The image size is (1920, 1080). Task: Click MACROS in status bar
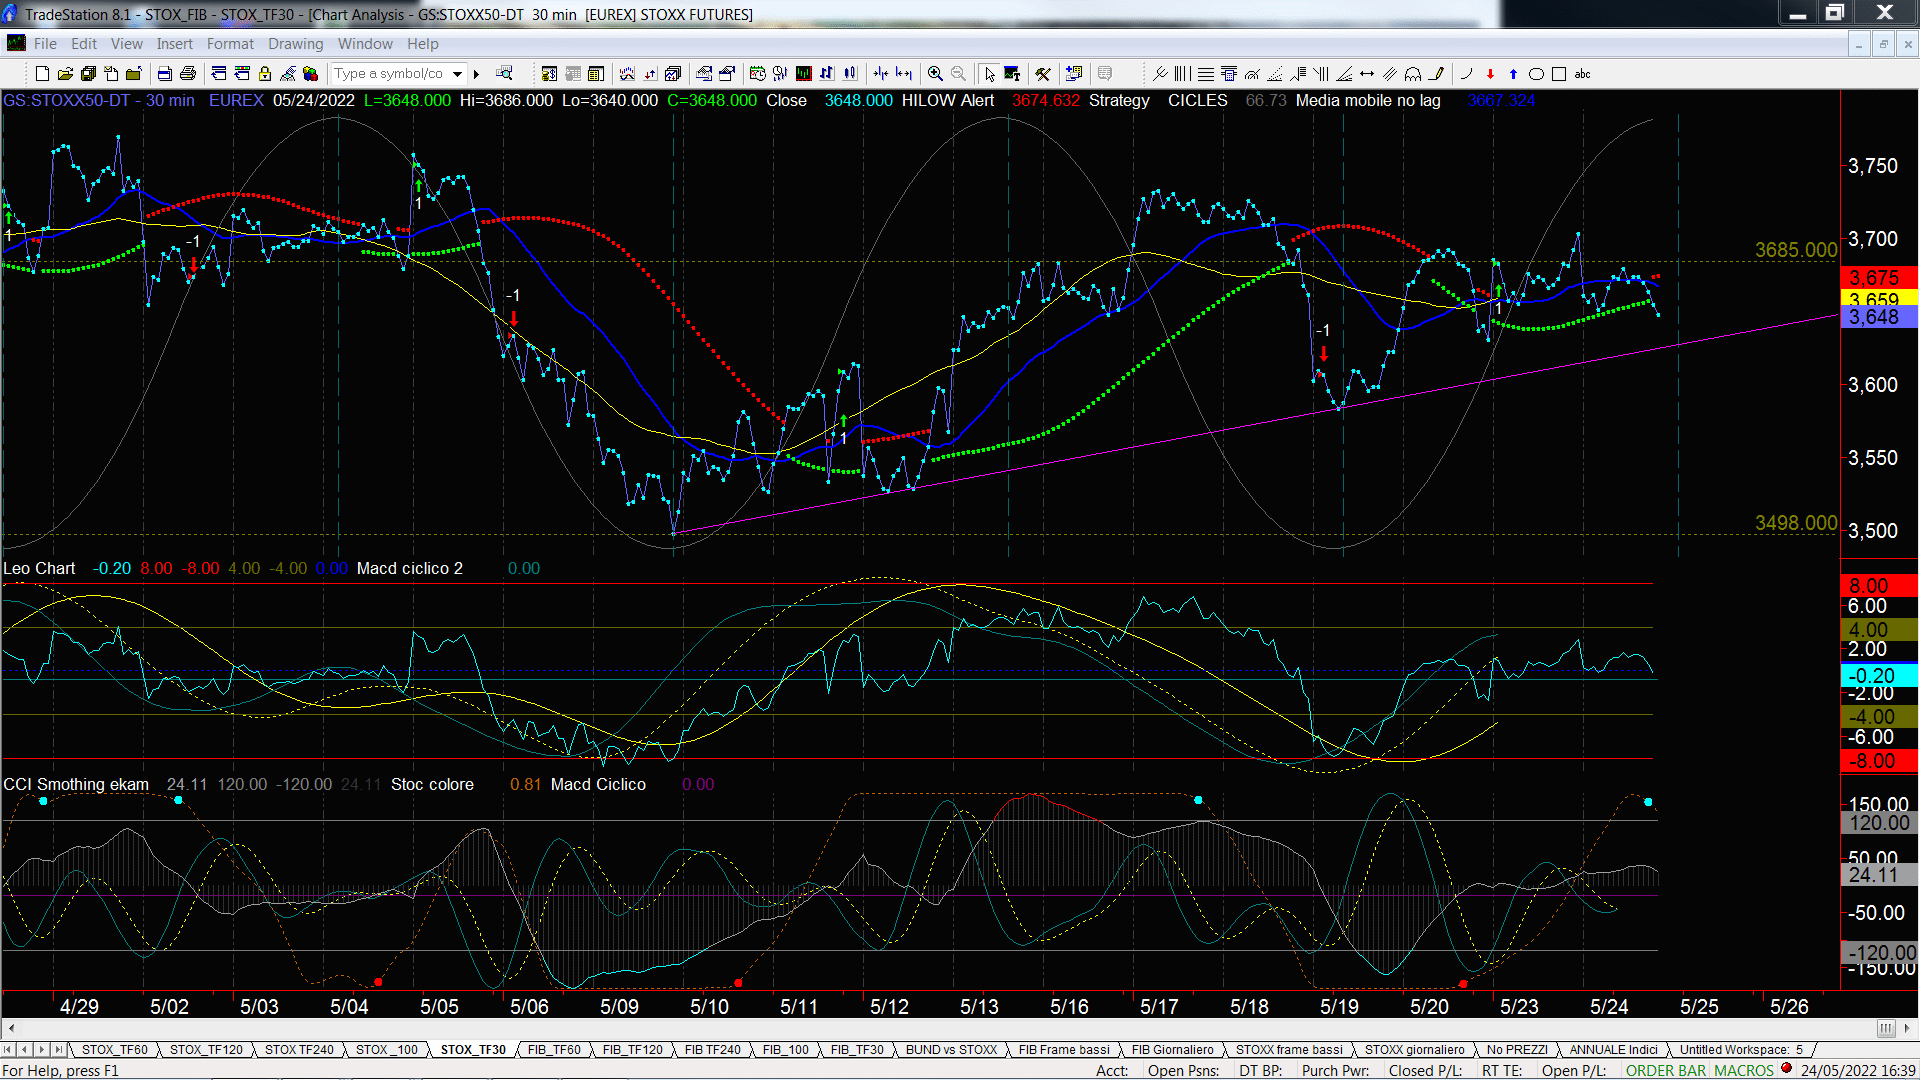(x=1744, y=1071)
